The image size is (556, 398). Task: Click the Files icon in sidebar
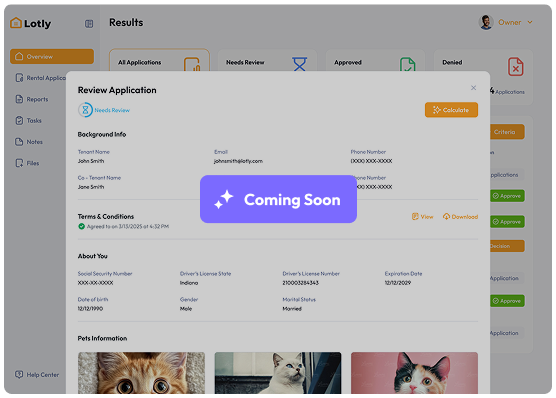(x=19, y=163)
